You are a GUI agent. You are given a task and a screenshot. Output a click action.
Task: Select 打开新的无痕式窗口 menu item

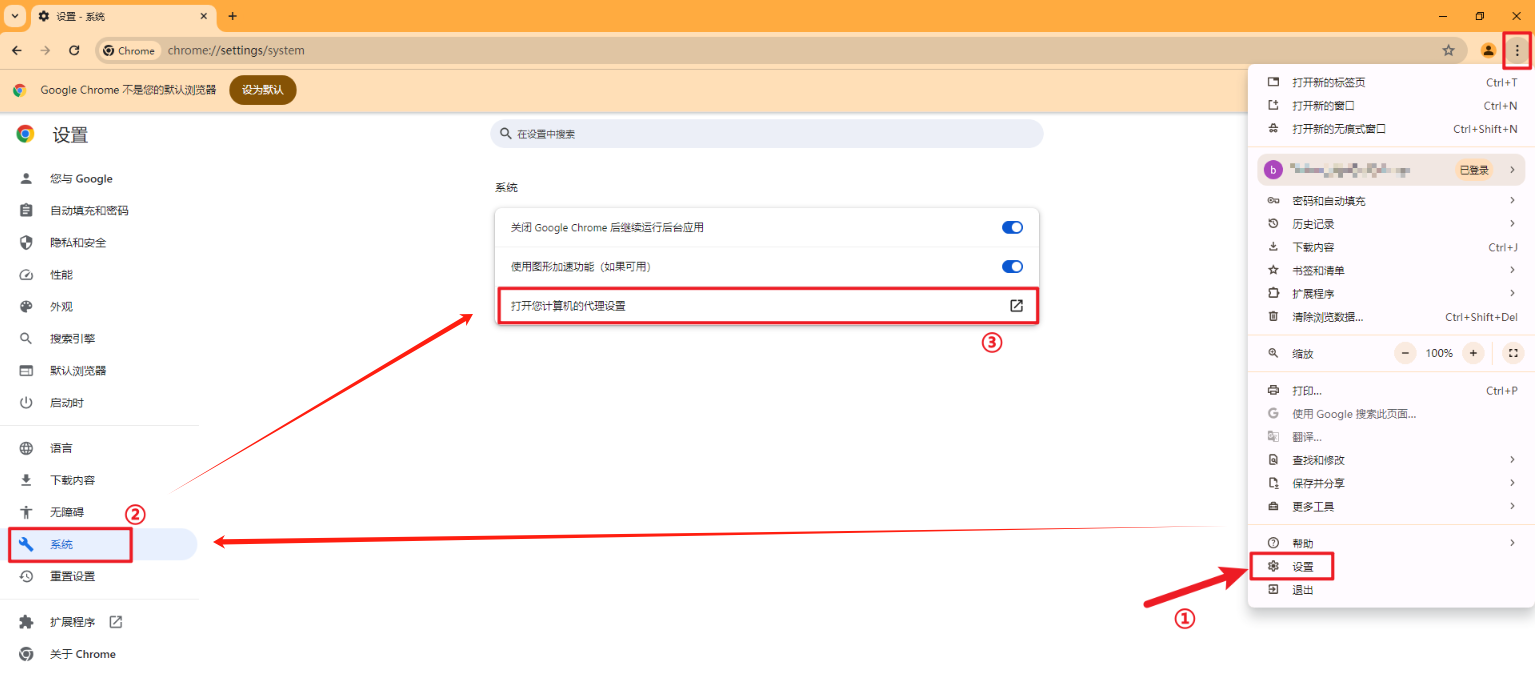pos(1391,129)
